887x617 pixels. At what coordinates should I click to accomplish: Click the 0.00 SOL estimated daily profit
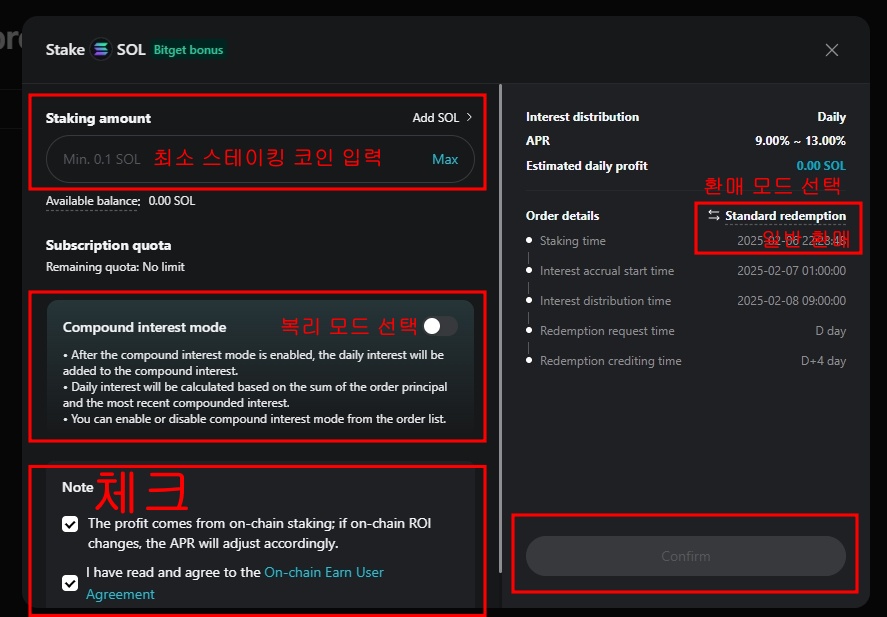point(821,166)
